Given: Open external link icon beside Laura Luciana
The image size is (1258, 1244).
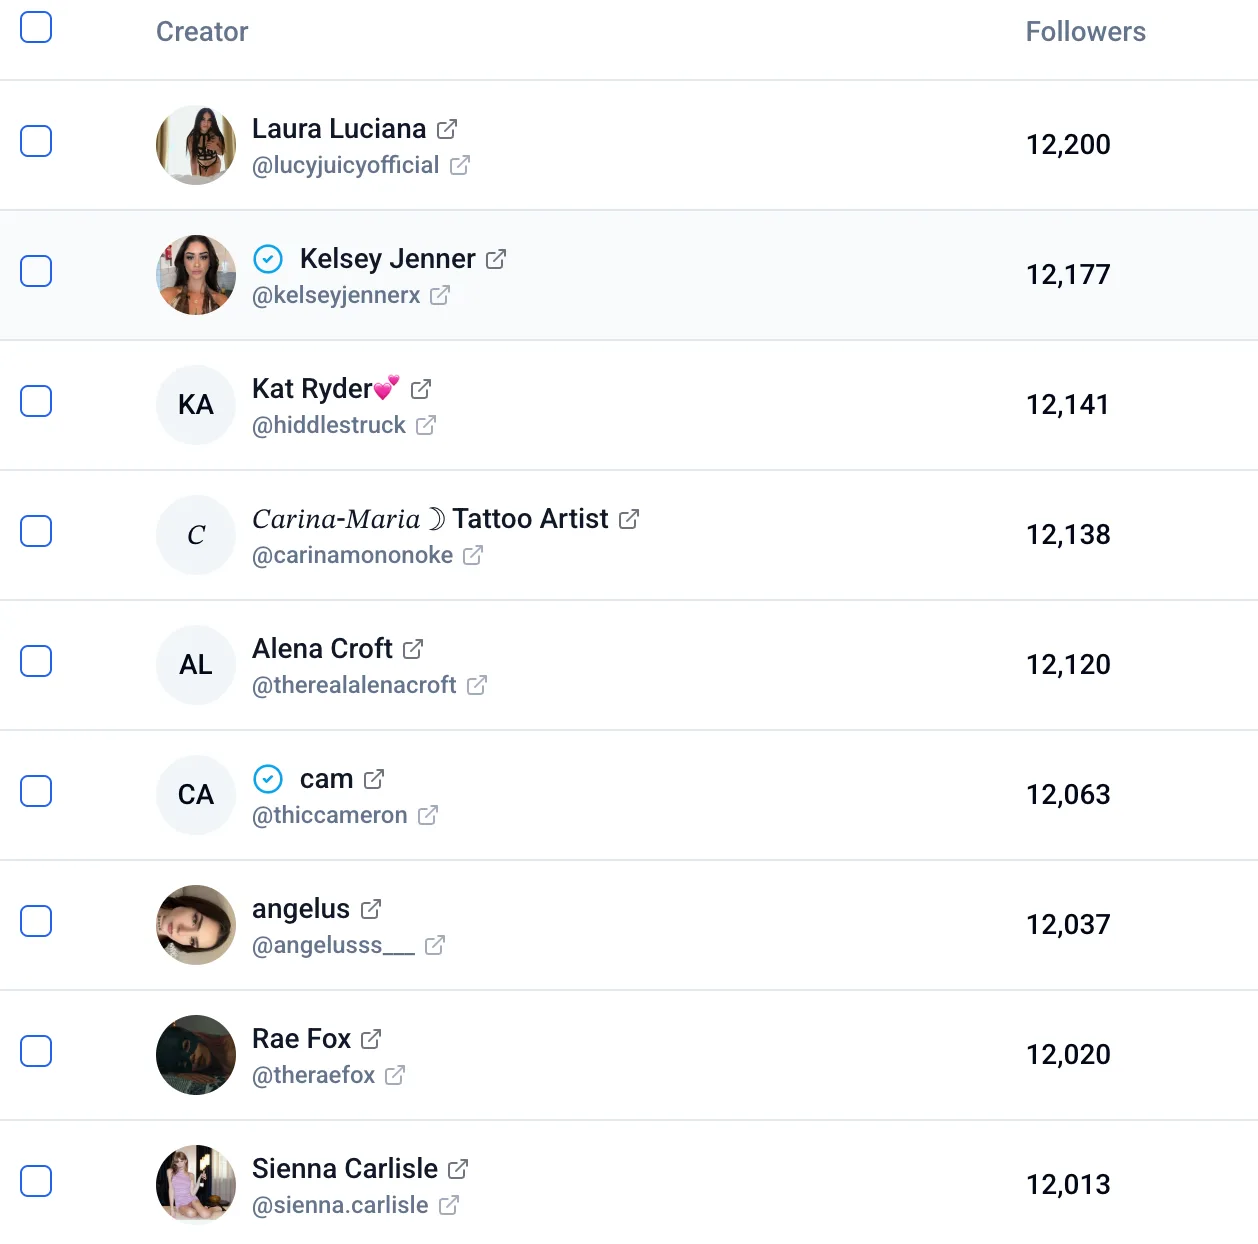Looking at the screenshot, I should pos(447,129).
